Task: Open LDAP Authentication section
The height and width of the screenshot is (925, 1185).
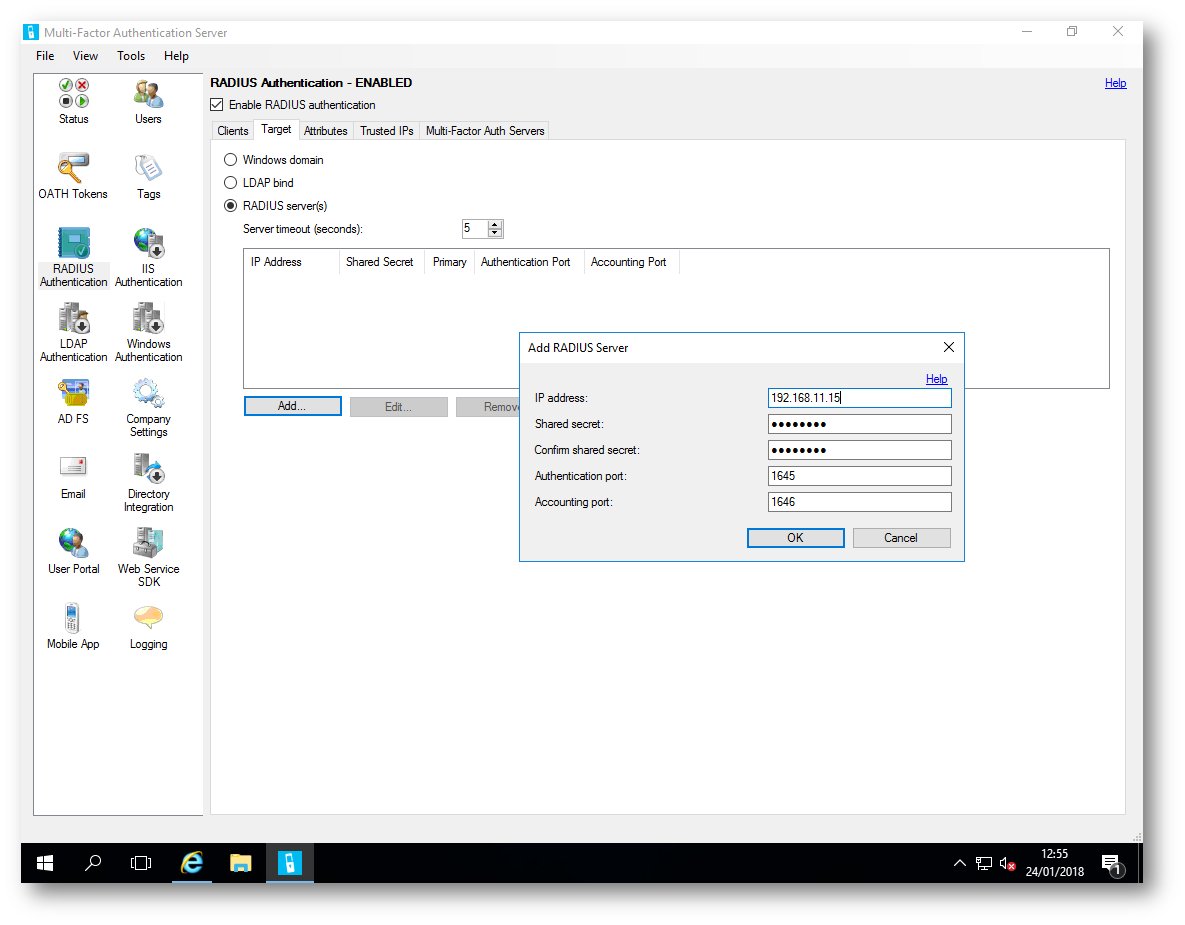Action: (73, 332)
